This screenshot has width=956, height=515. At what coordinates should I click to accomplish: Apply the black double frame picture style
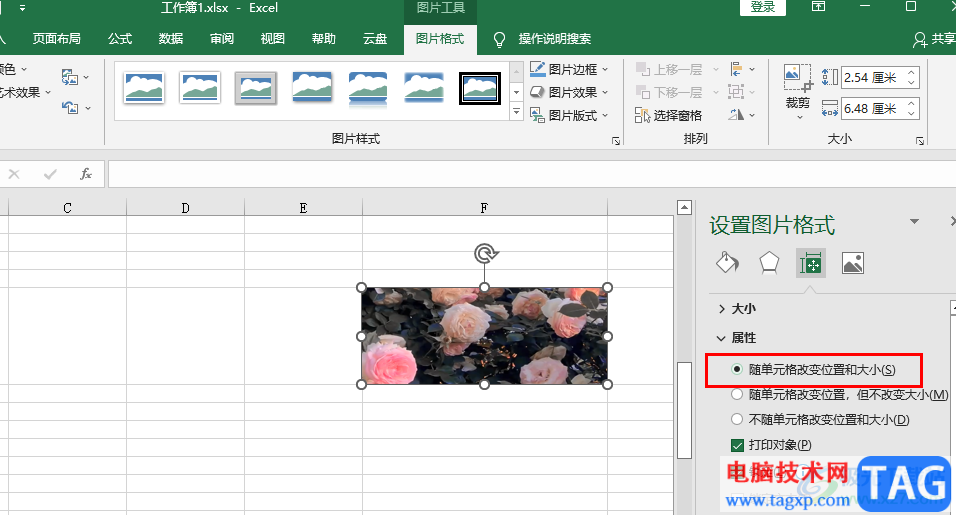tap(480, 88)
